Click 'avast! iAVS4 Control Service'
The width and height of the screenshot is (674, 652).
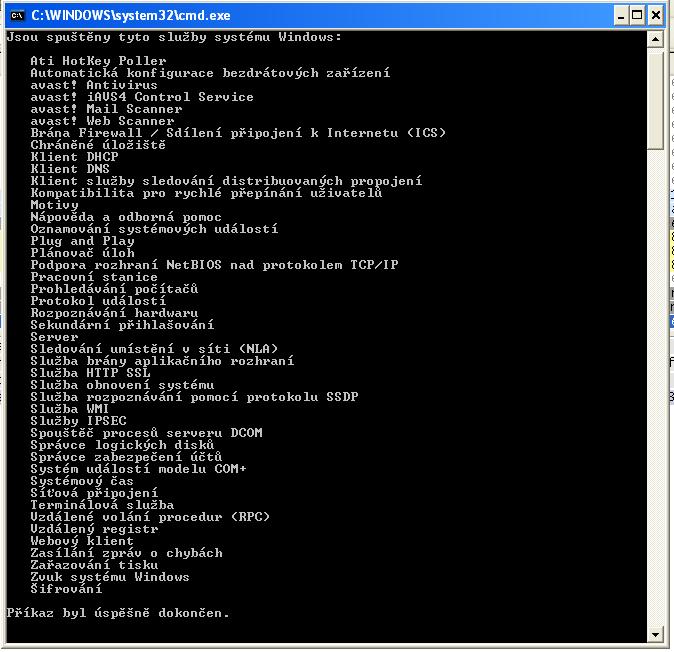(142, 97)
